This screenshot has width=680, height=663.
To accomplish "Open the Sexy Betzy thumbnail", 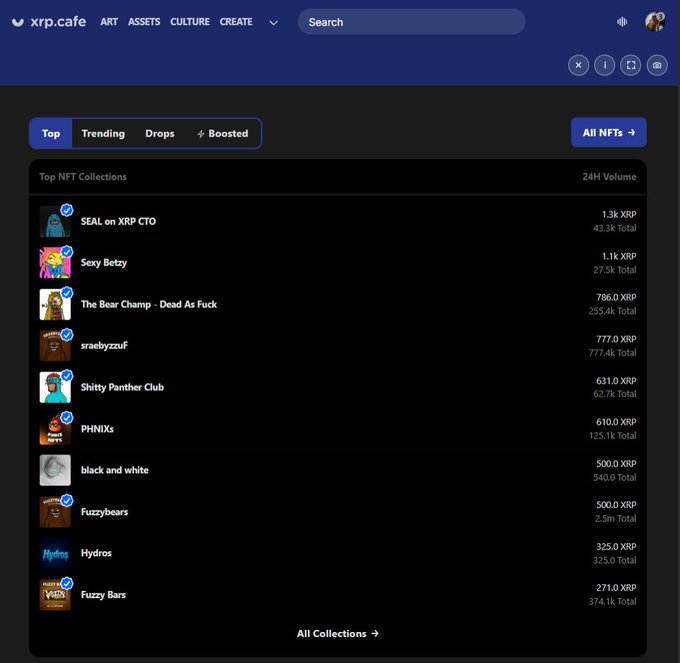I will (x=55, y=263).
